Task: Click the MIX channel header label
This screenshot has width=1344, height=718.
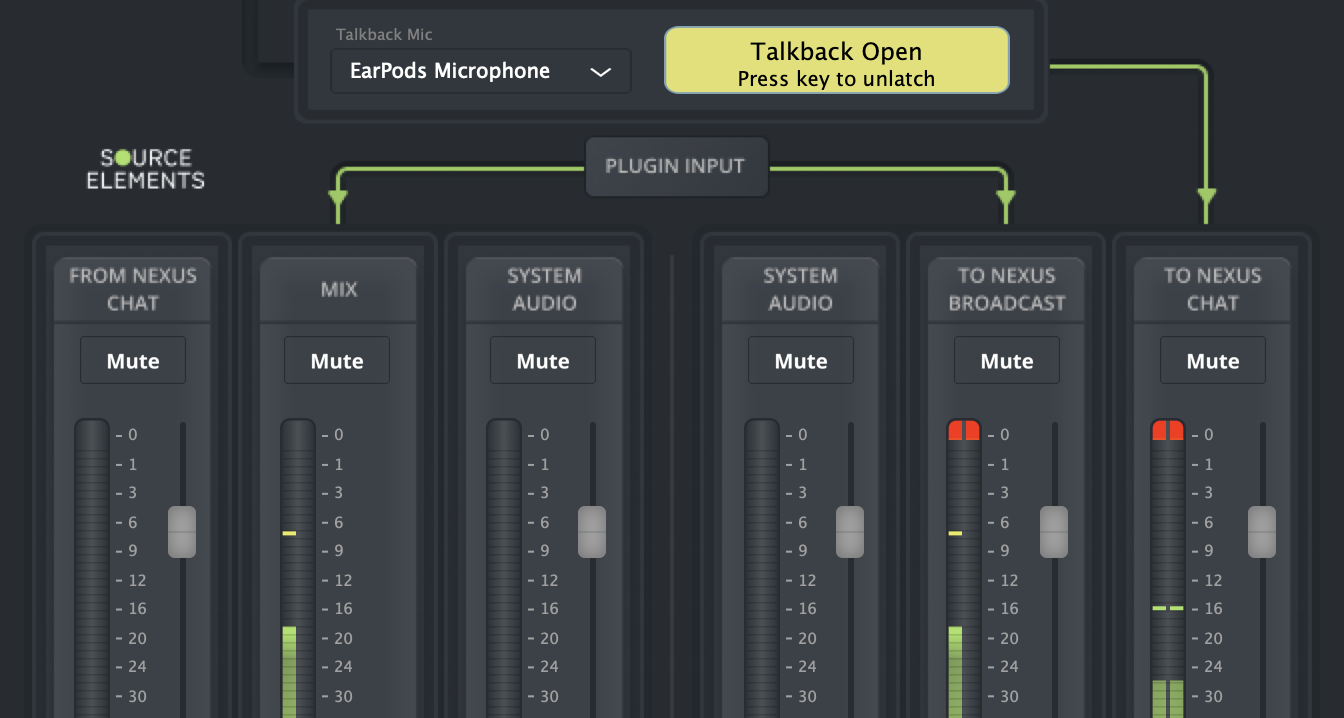Action: click(337, 289)
